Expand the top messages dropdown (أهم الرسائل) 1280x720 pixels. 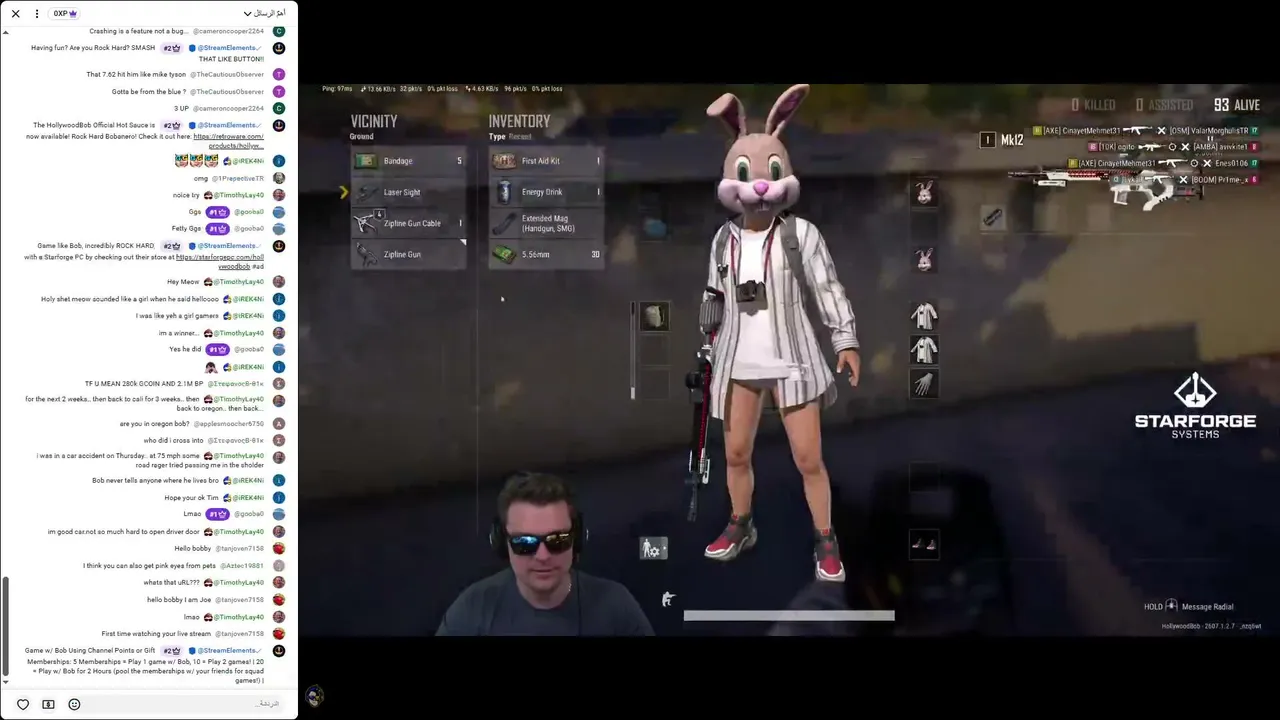click(x=265, y=14)
